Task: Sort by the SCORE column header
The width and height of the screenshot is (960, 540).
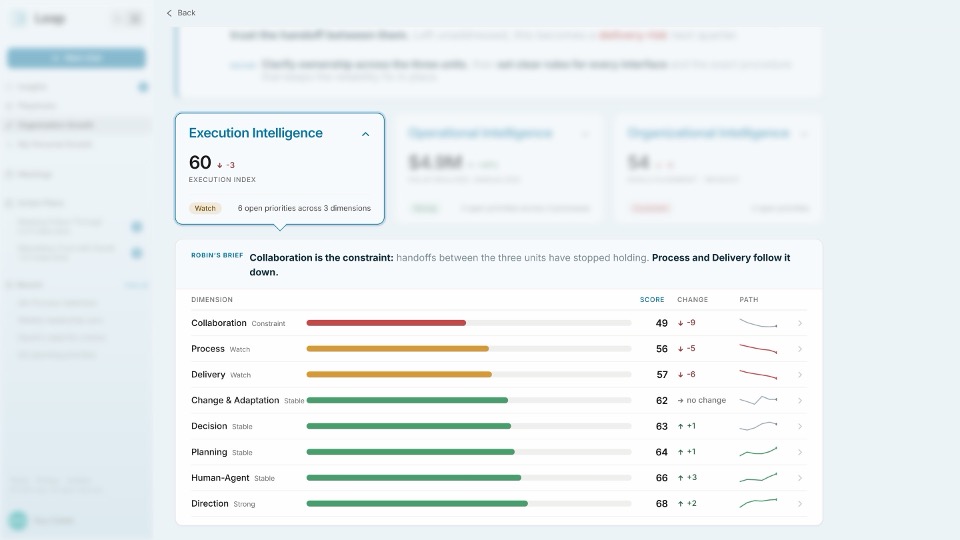Action: click(652, 299)
